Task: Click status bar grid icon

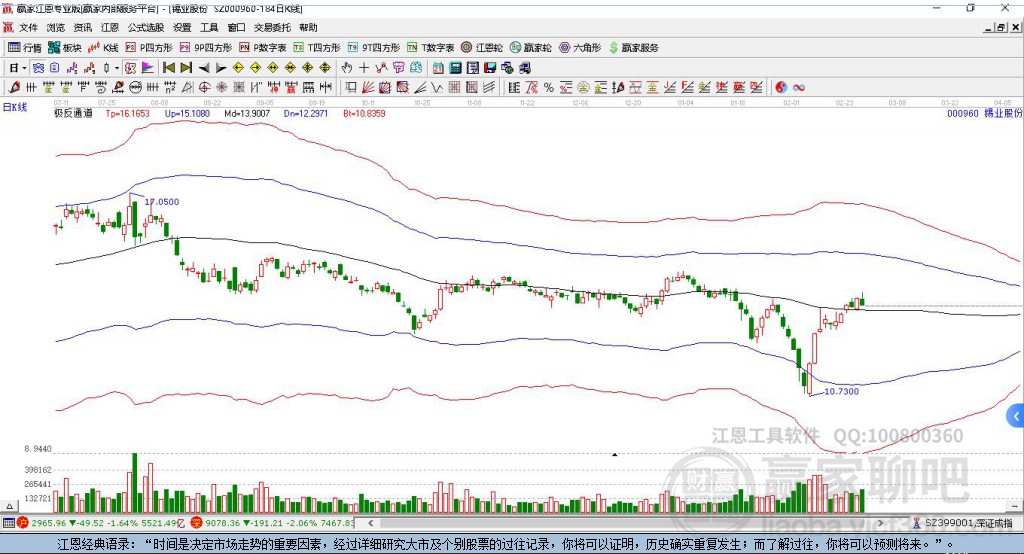Action: (x=8, y=523)
